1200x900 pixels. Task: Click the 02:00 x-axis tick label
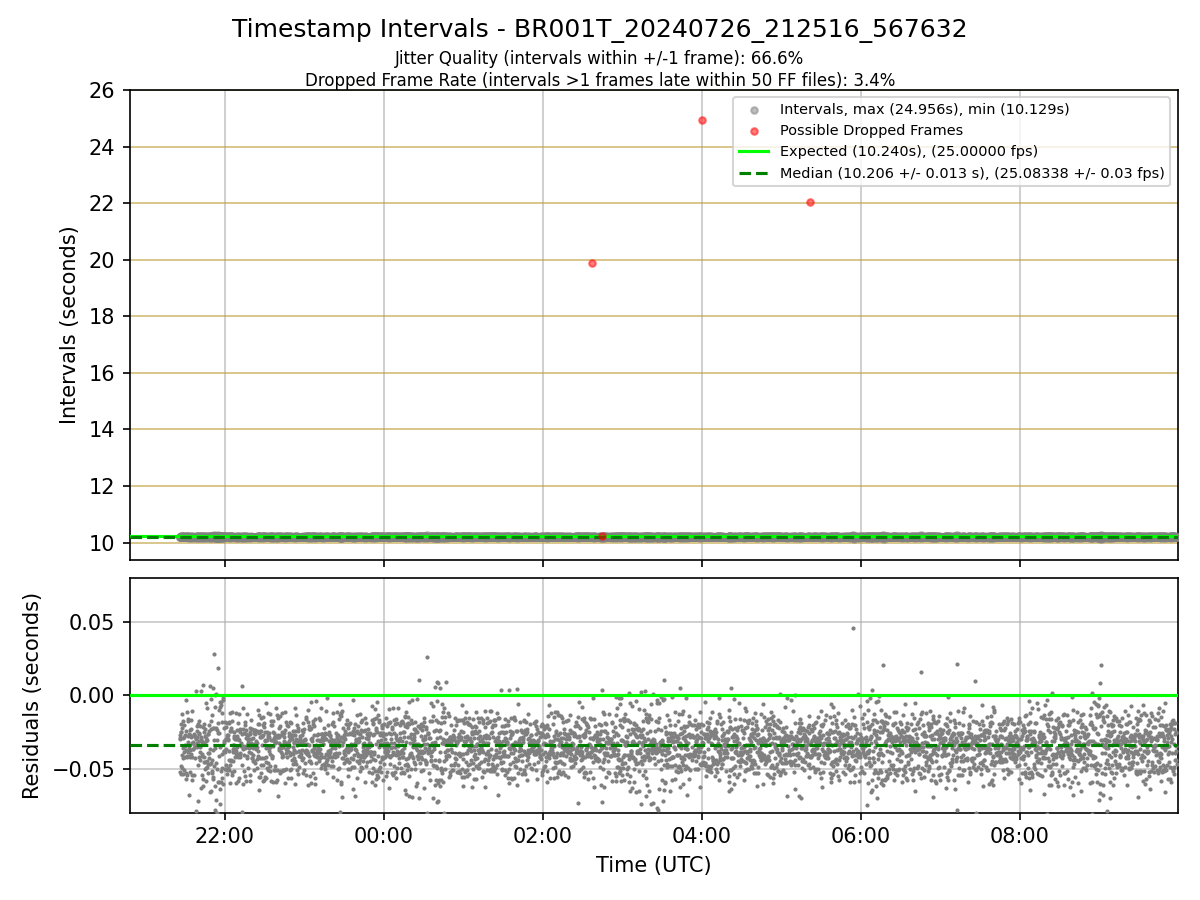543,834
